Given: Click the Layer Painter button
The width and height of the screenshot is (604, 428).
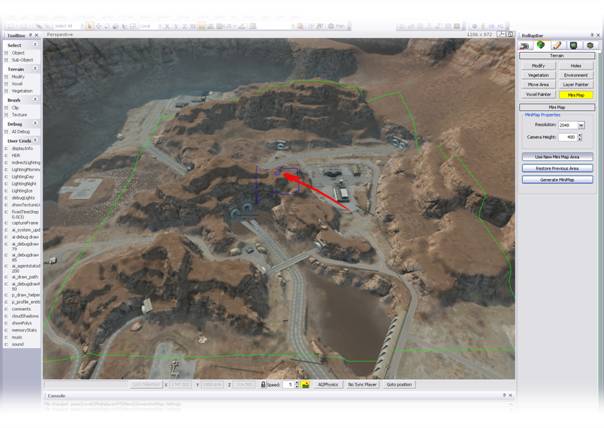Looking at the screenshot, I should (576, 84).
